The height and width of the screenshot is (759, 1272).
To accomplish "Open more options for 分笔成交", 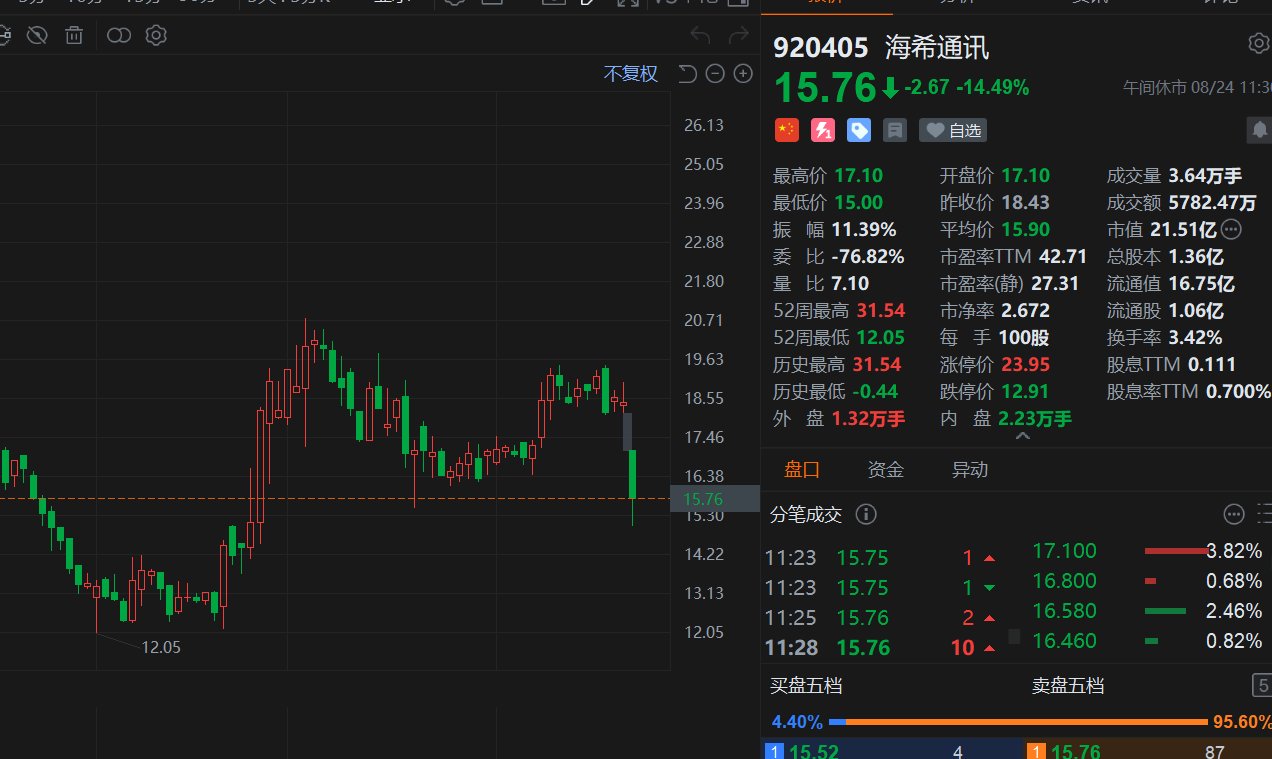I will point(1234,514).
